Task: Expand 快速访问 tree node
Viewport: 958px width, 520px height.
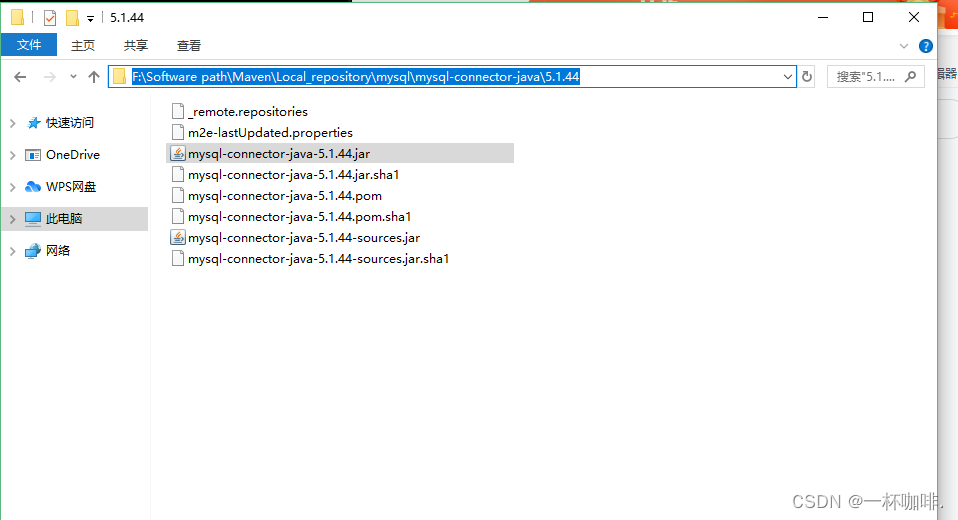Action: 13,123
